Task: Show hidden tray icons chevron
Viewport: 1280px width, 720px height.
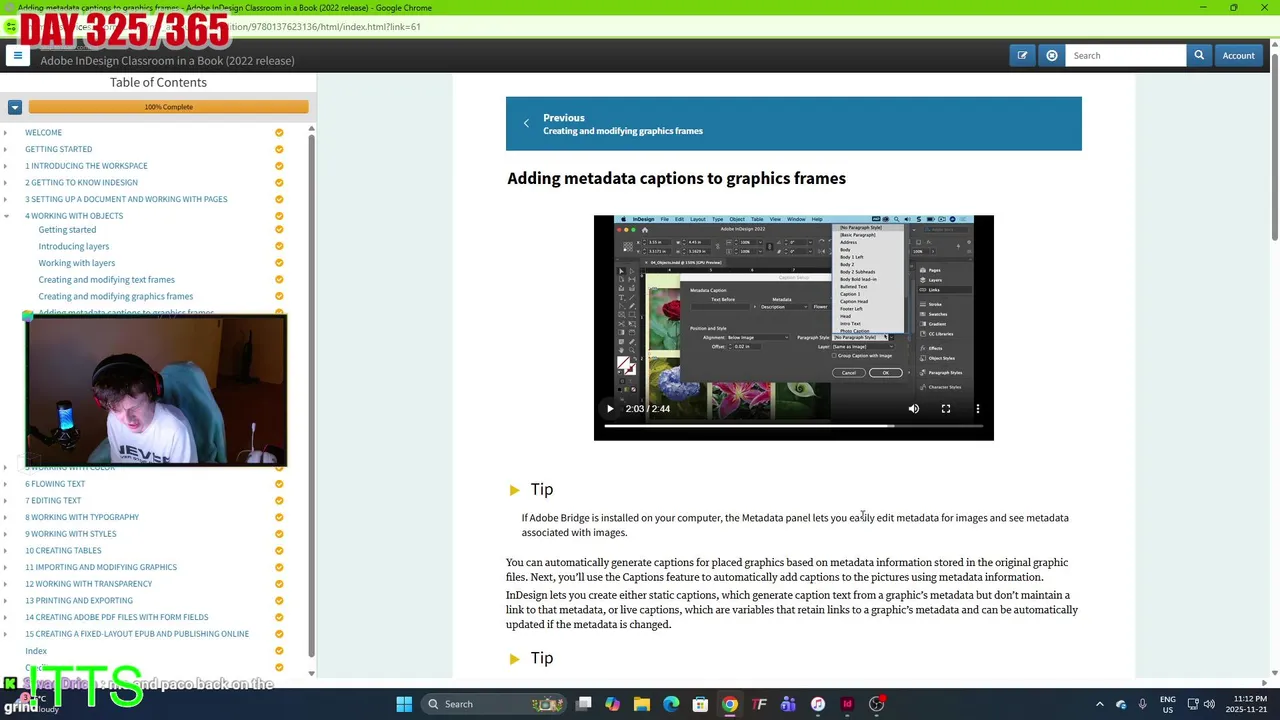Action: click(x=1100, y=704)
